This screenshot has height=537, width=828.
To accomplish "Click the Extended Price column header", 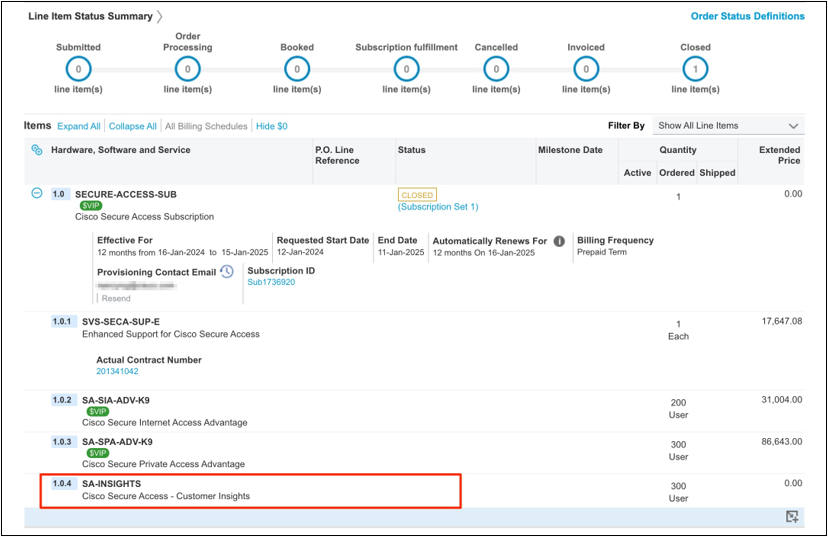I will click(x=779, y=155).
